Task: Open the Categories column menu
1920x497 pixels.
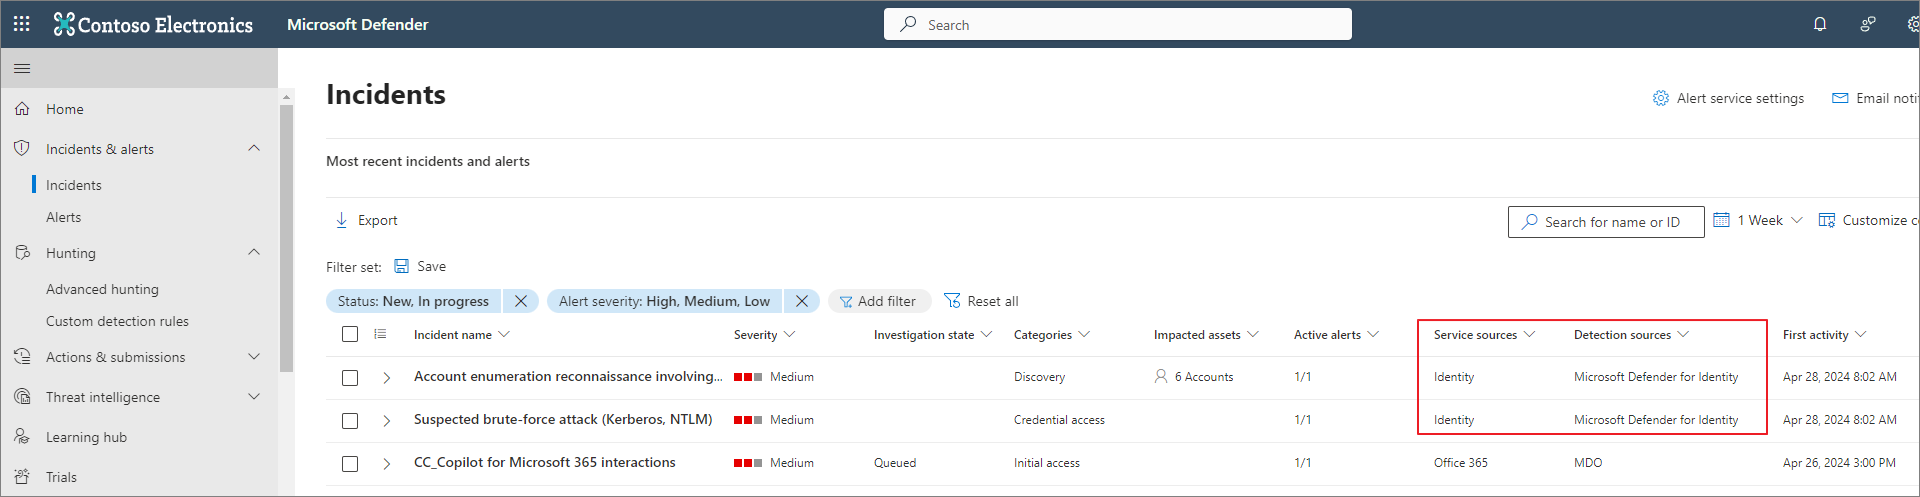Action: point(1084,334)
